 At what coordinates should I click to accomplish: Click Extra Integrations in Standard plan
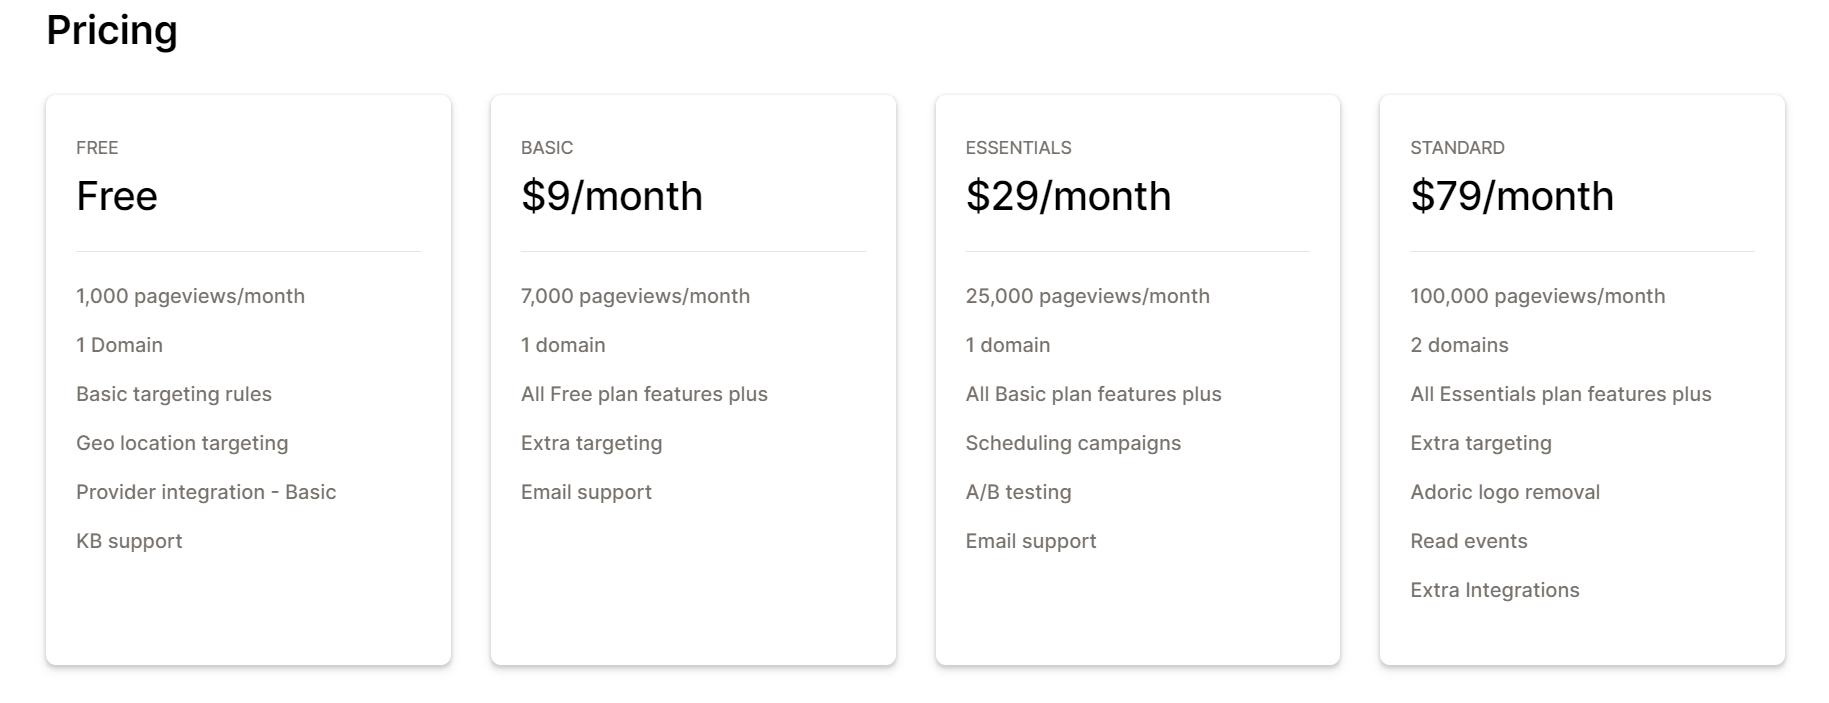point(1494,590)
